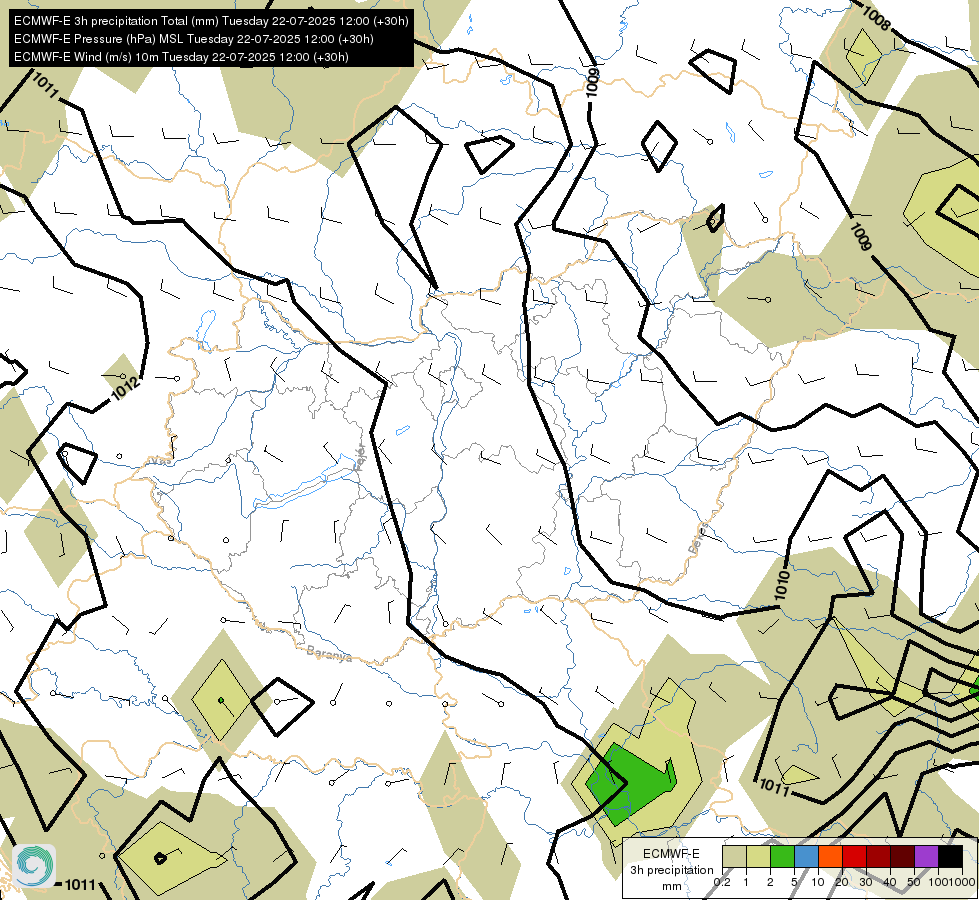This screenshot has height=900, width=979.
Task: Click the purple 50–100 mm legend swatch
Action: pyautogui.click(x=927, y=856)
